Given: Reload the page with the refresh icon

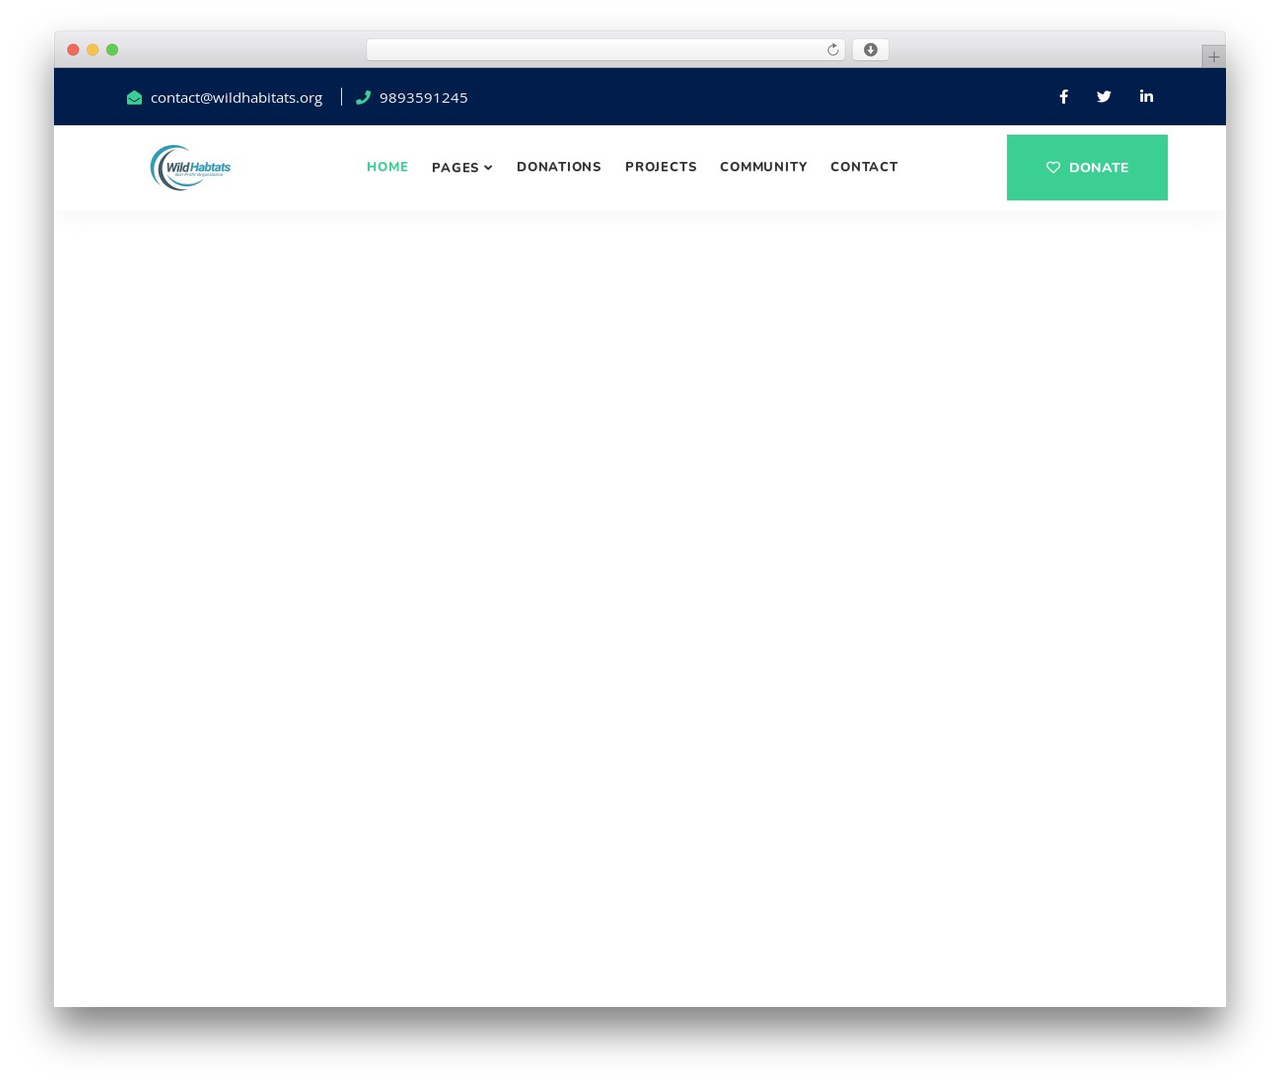Looking at the screenshot, I should pos(832,50).
